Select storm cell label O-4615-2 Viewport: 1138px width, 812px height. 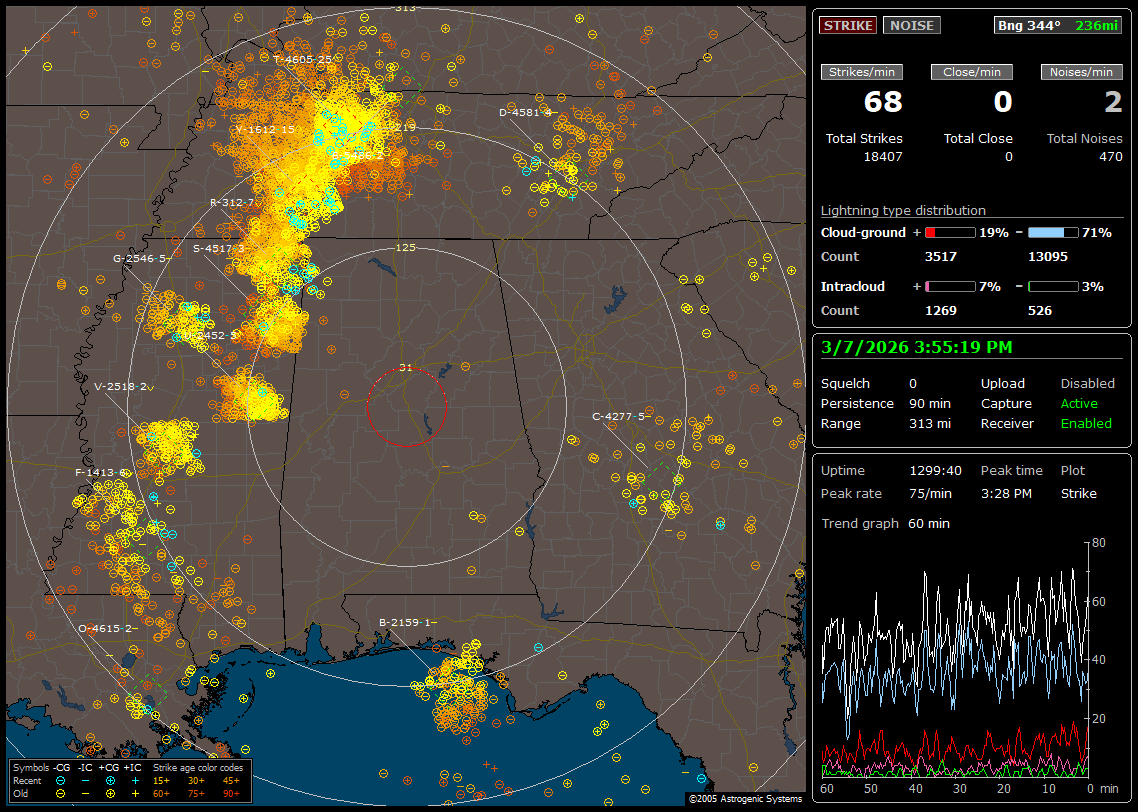click(x=106, y=628)
